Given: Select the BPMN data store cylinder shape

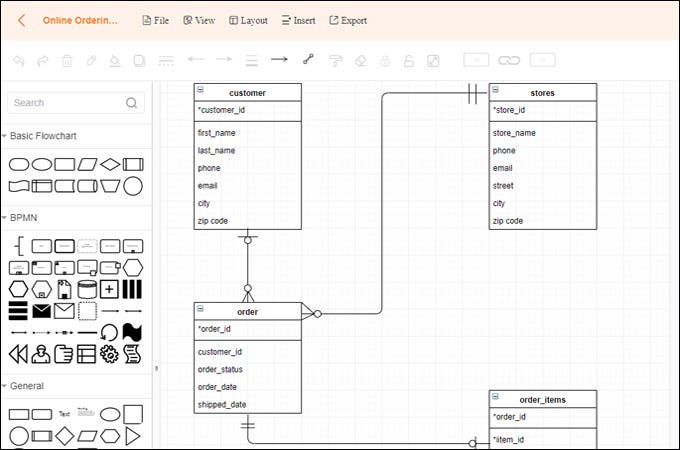Looking at the screenshot, I should tap(87, 289).
